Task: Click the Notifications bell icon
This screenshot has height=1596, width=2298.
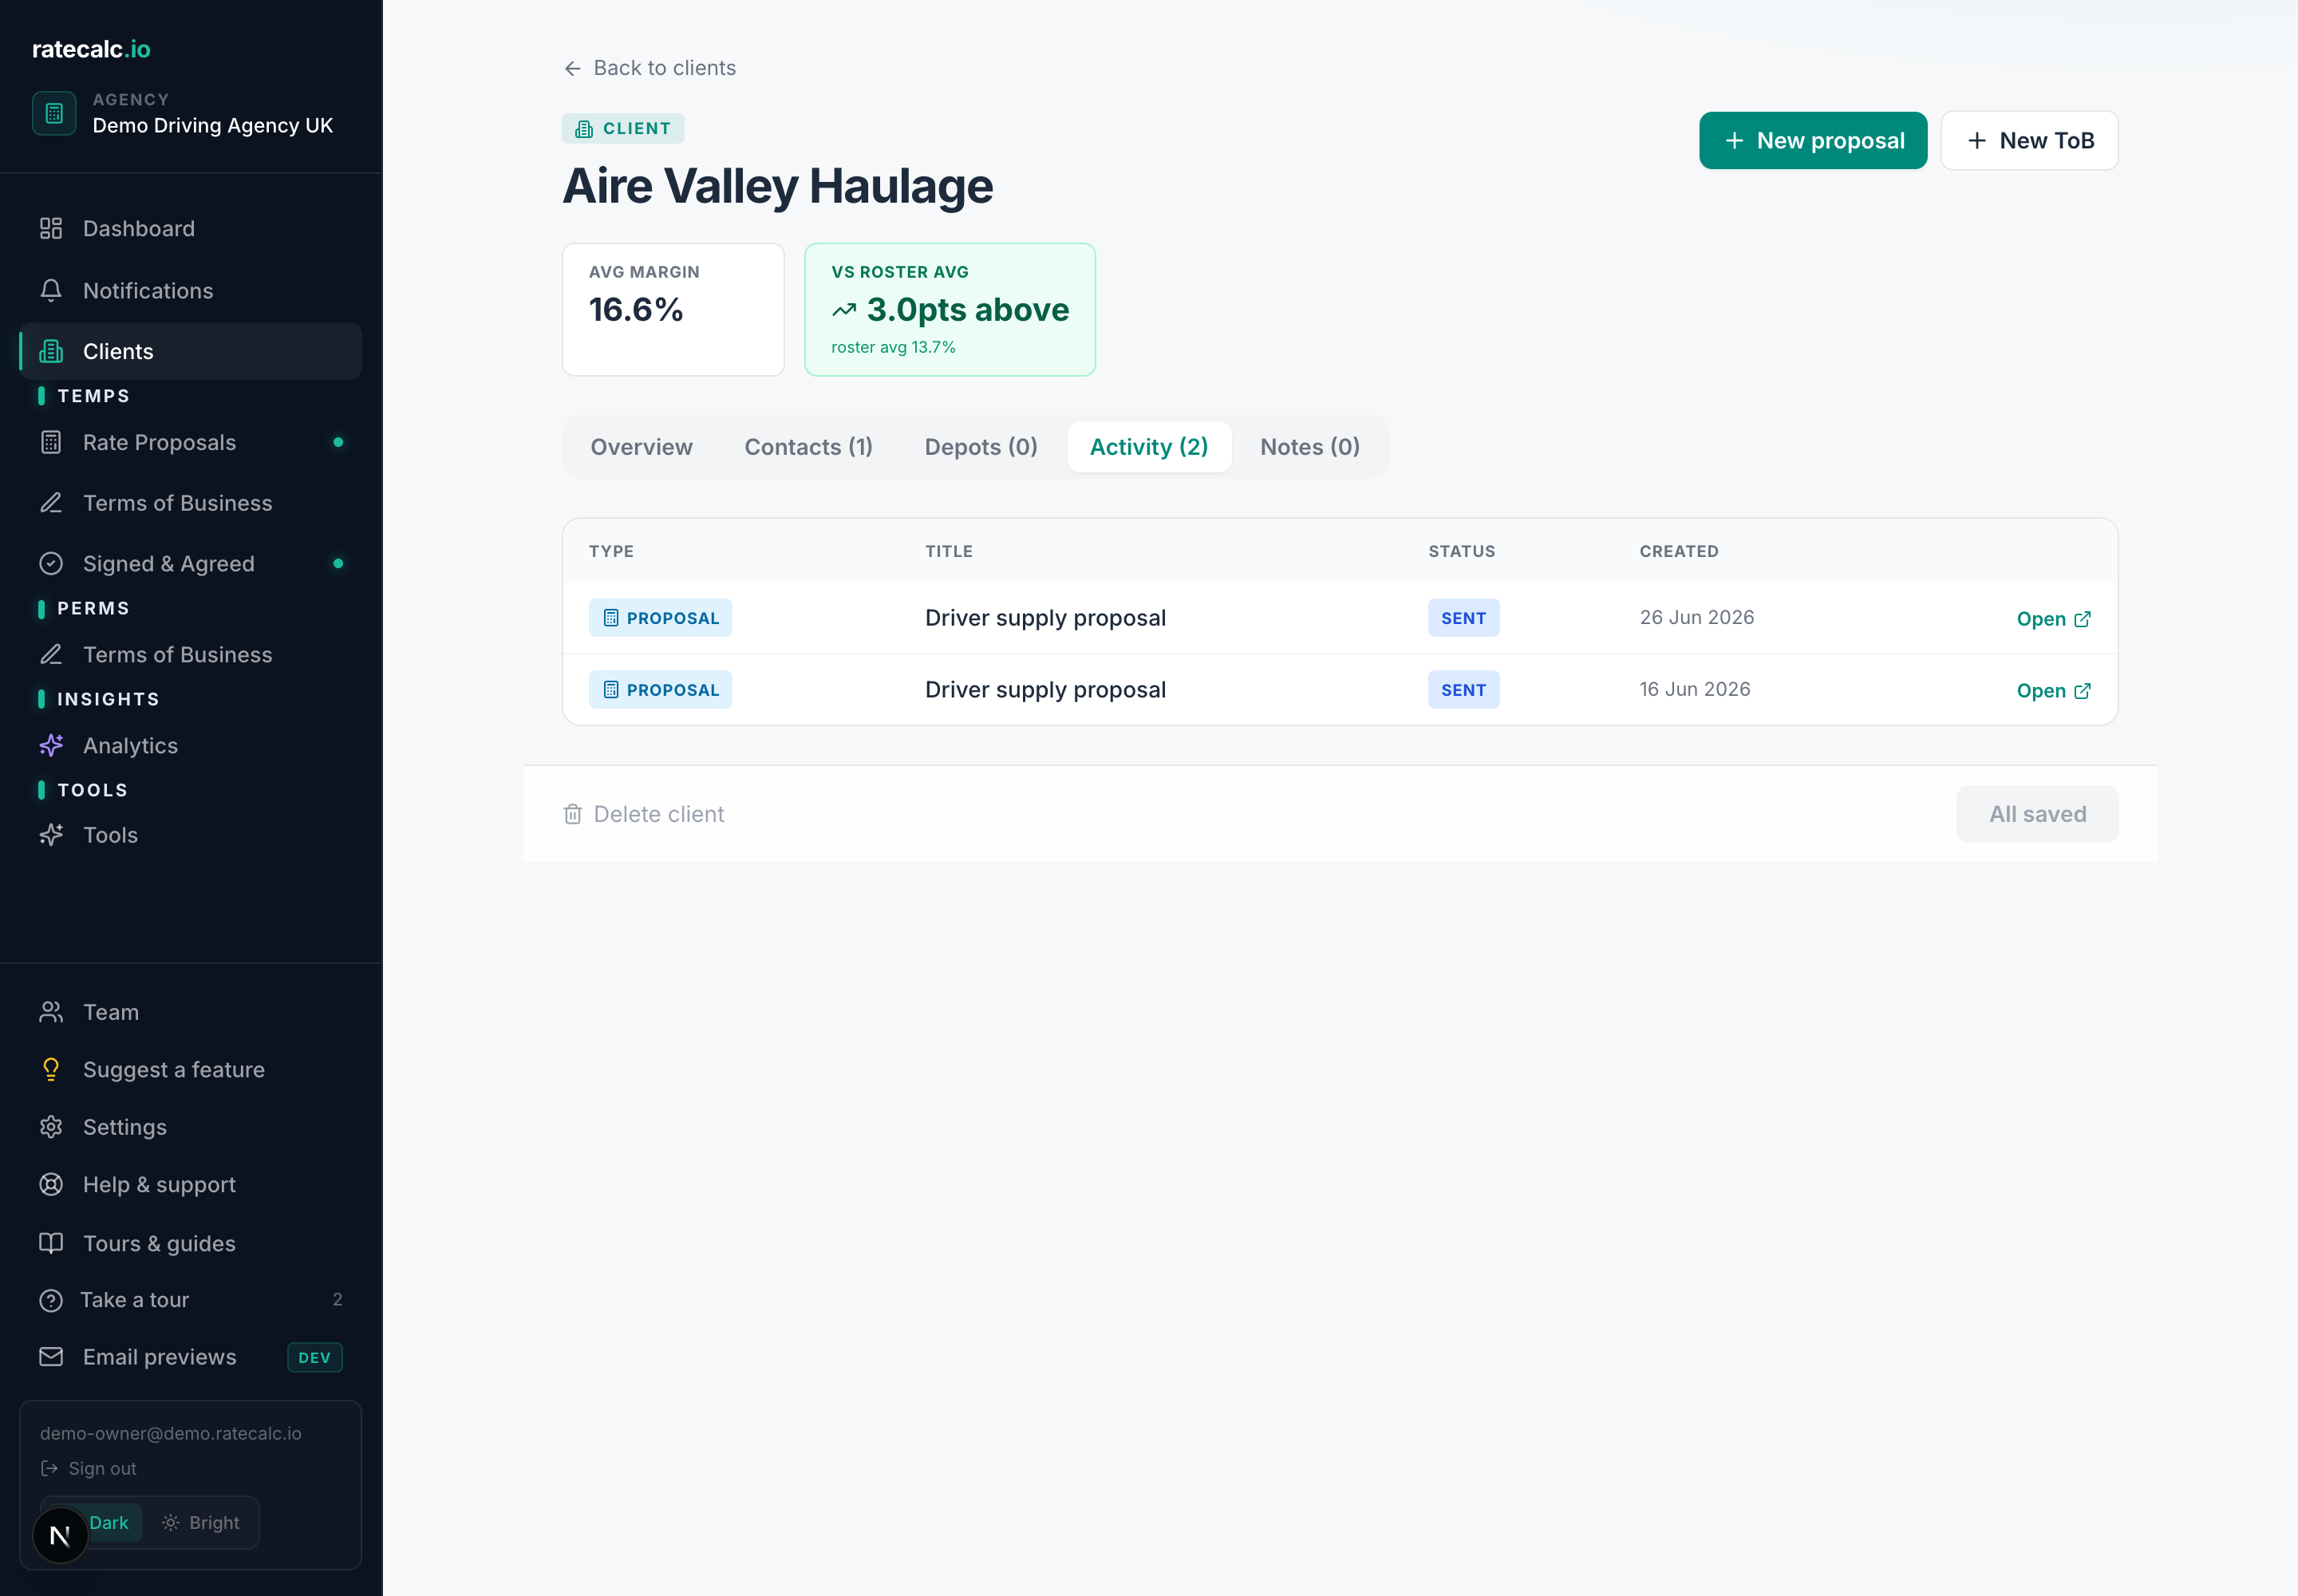Action: pyautogui.click(x=51, y=290)
